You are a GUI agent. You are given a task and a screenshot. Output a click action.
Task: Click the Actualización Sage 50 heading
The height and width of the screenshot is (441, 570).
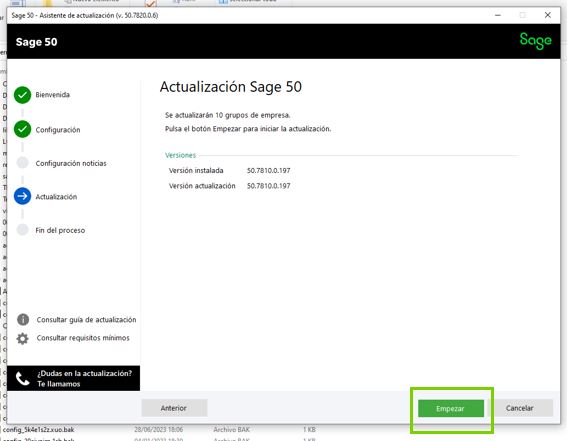(231, 87)
